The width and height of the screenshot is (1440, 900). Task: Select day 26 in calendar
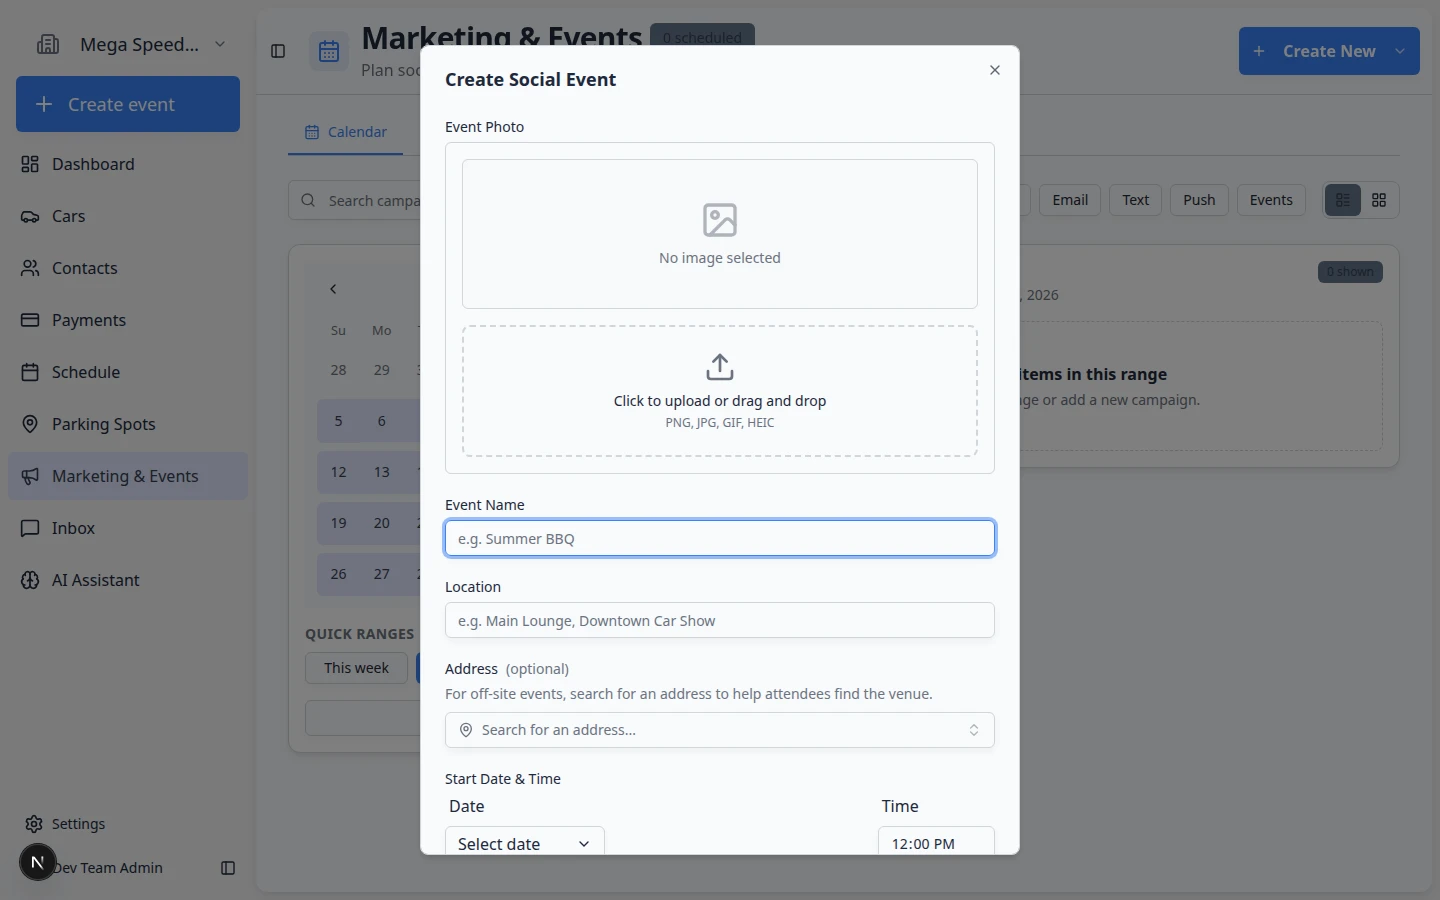tap(338, 574)
